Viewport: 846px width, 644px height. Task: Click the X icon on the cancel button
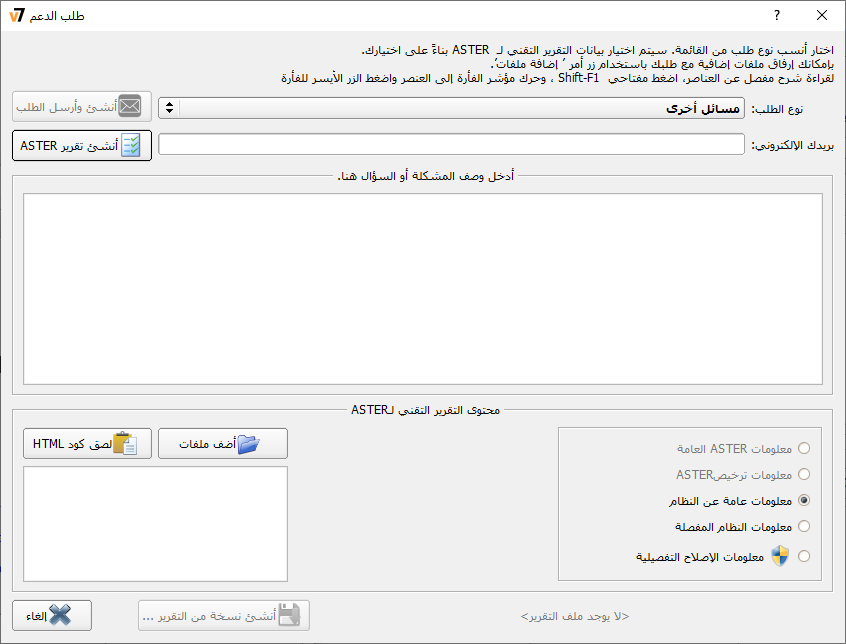(x=60, y=615)
